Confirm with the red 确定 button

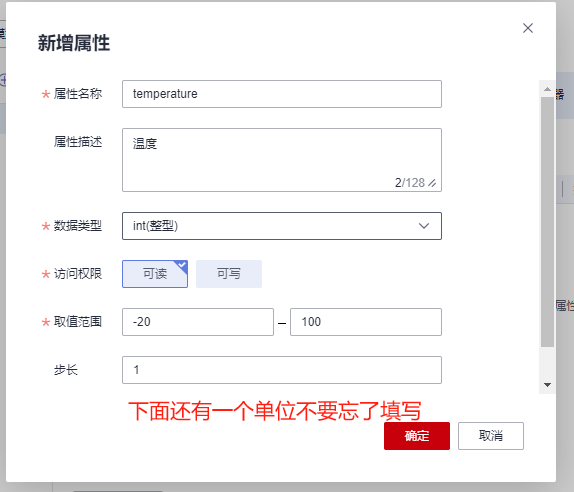pos(417,436)
